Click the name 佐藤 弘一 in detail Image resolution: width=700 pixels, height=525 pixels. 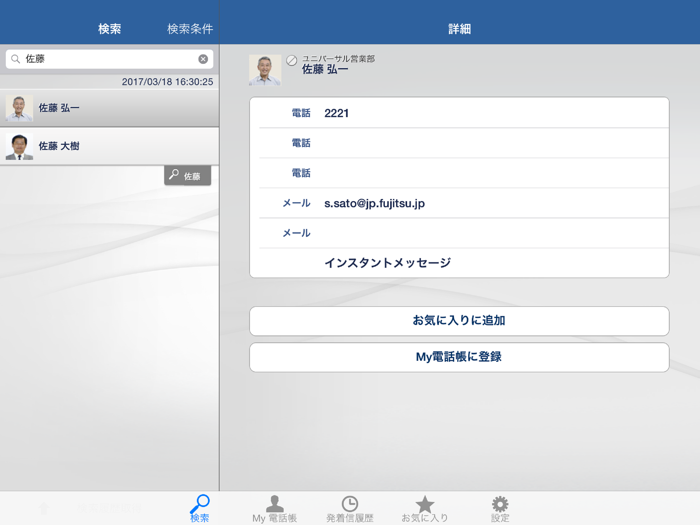(x=325, y=70)
